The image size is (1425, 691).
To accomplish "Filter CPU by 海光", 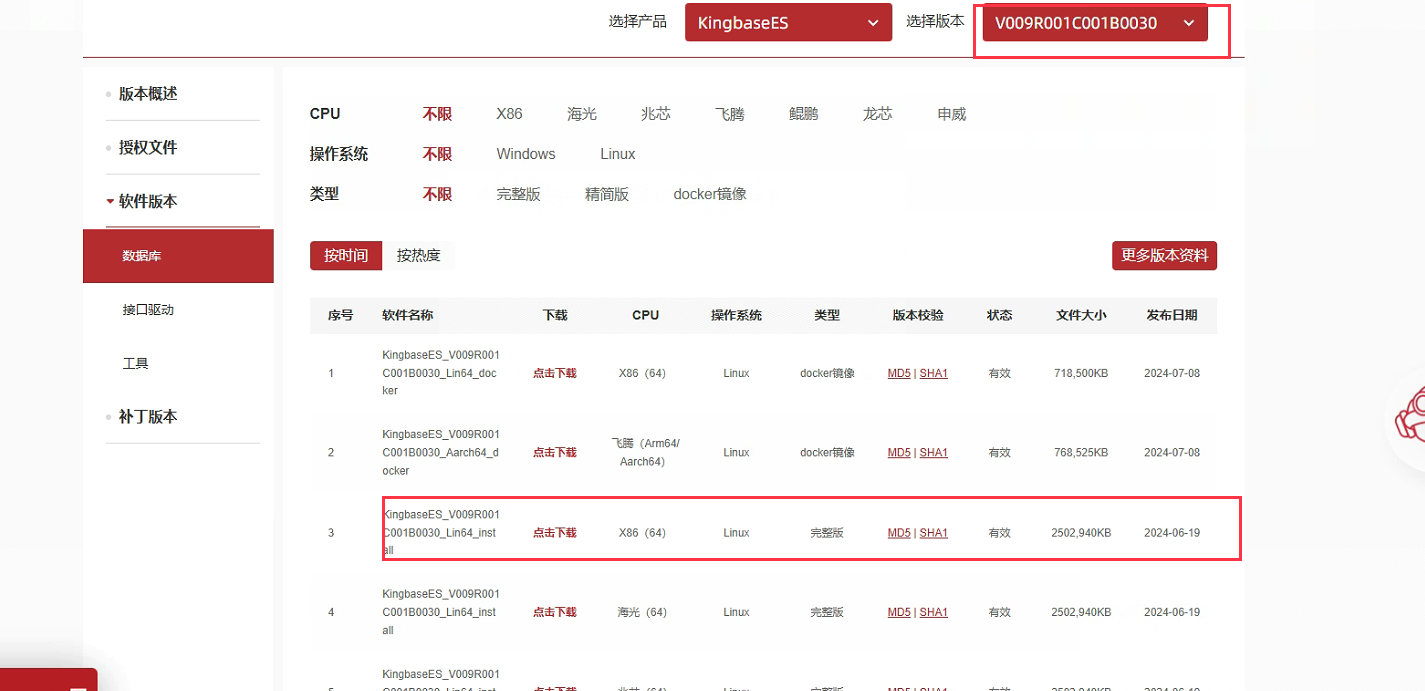I will (x=582, y=114).
